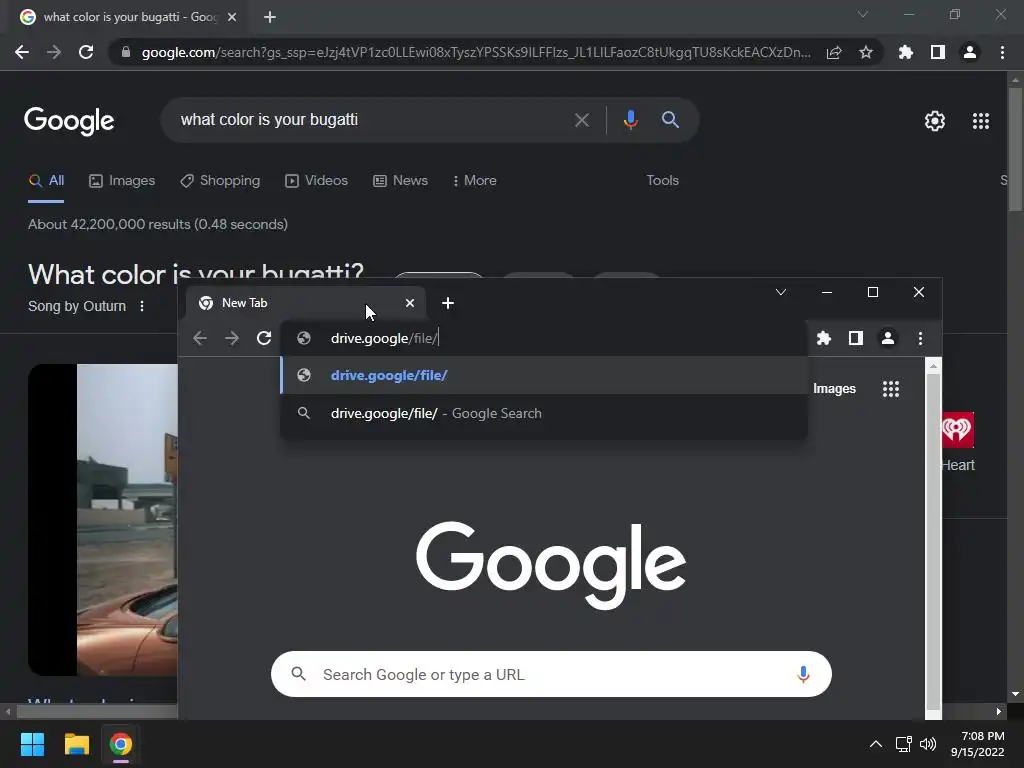1024x768 pixels.
Task: Open Google apps grid on results page
Action: point(981,121)
